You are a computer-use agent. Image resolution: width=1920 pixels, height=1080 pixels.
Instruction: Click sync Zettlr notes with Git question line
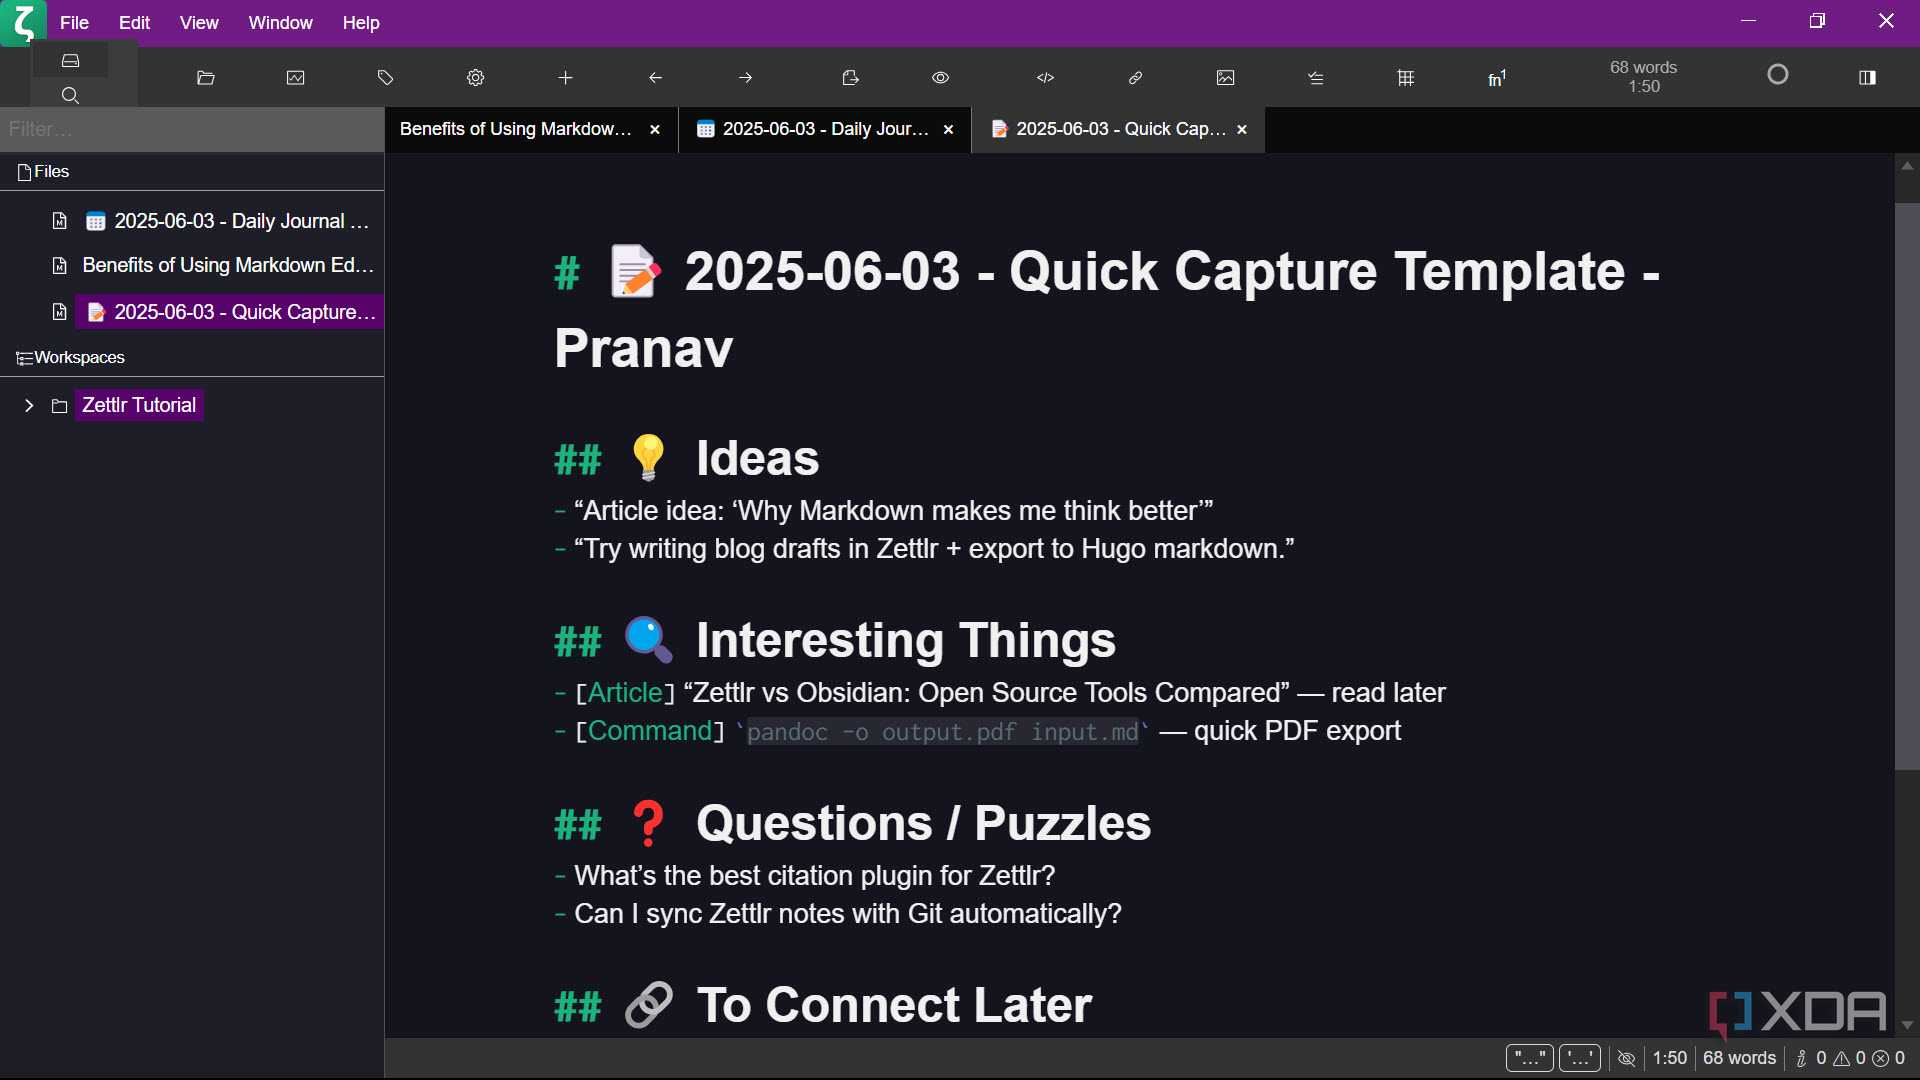coord(848,914)
